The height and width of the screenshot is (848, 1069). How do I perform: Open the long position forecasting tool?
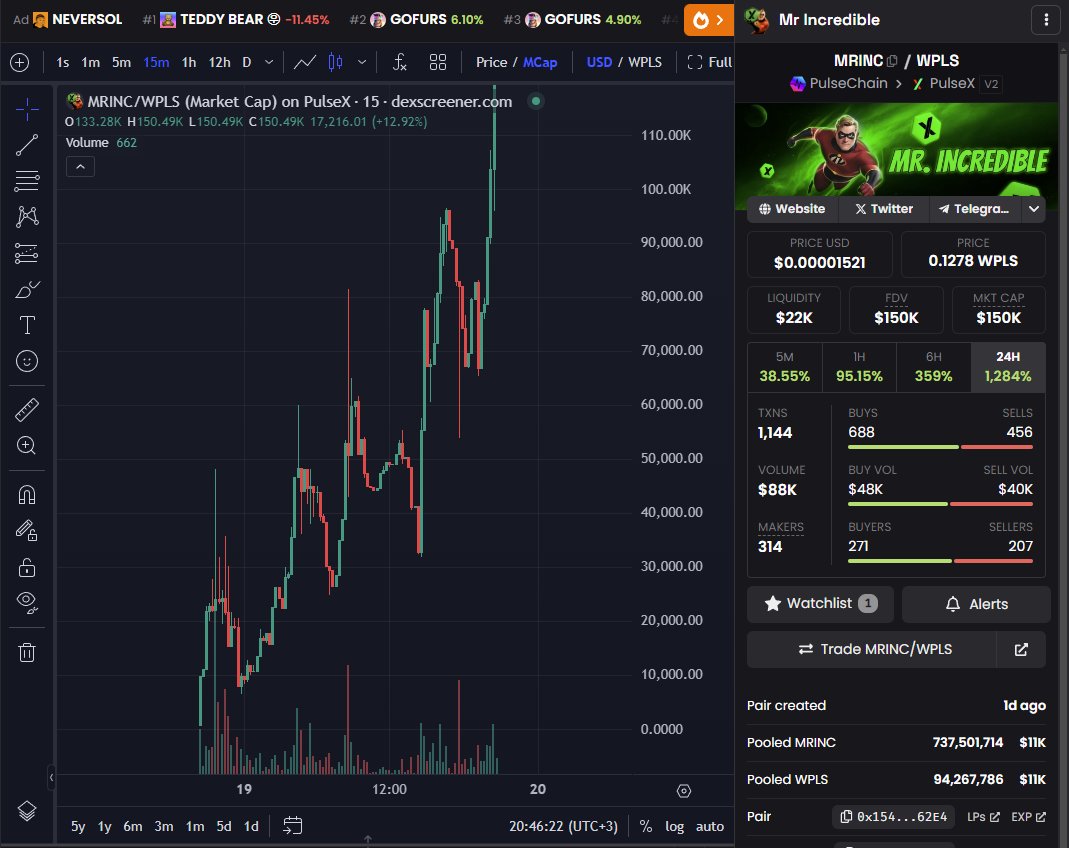pos(27,253)
